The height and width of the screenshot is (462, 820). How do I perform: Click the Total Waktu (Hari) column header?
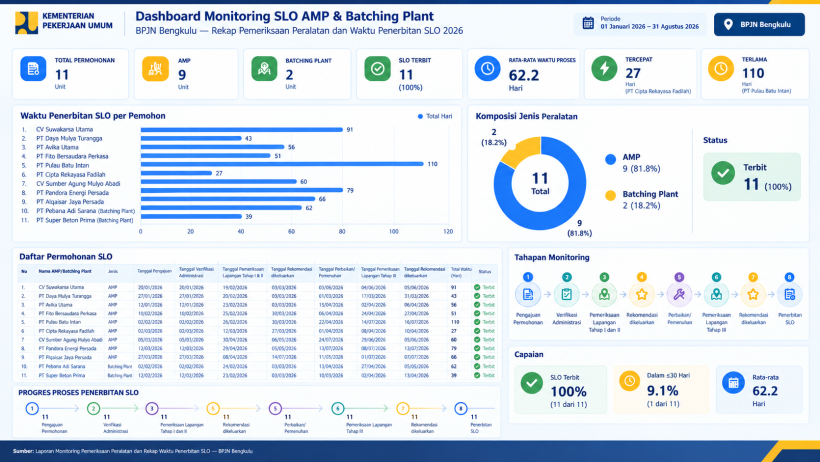tap(461, 272)
